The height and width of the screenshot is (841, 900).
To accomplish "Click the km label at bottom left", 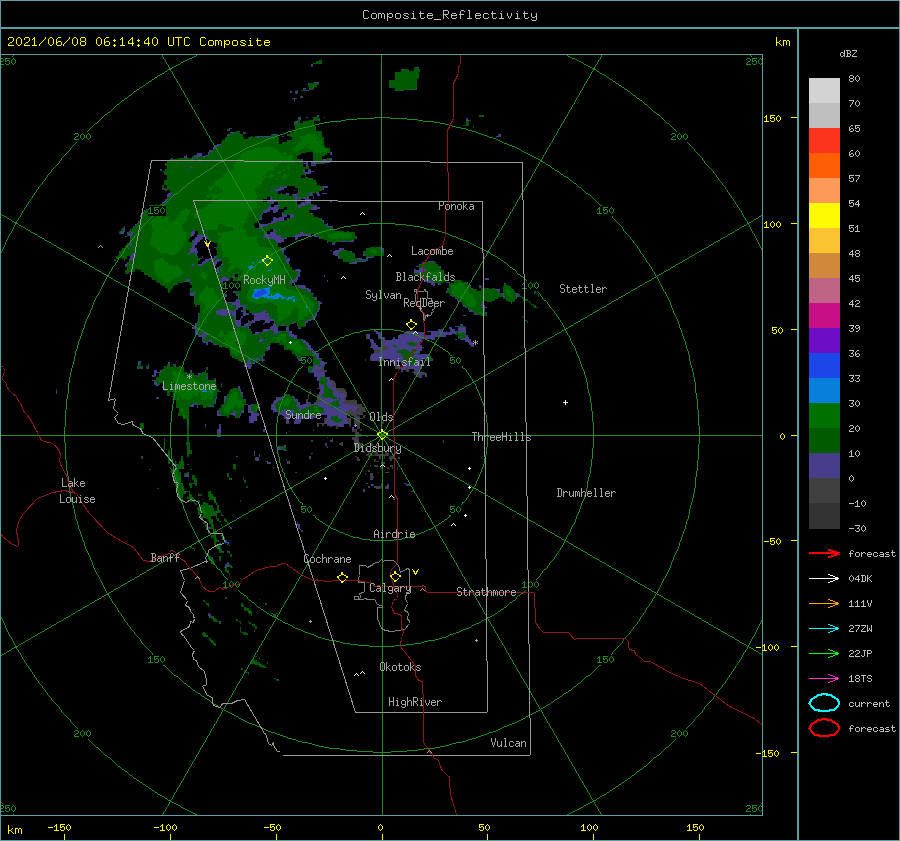I will (14, 830).
